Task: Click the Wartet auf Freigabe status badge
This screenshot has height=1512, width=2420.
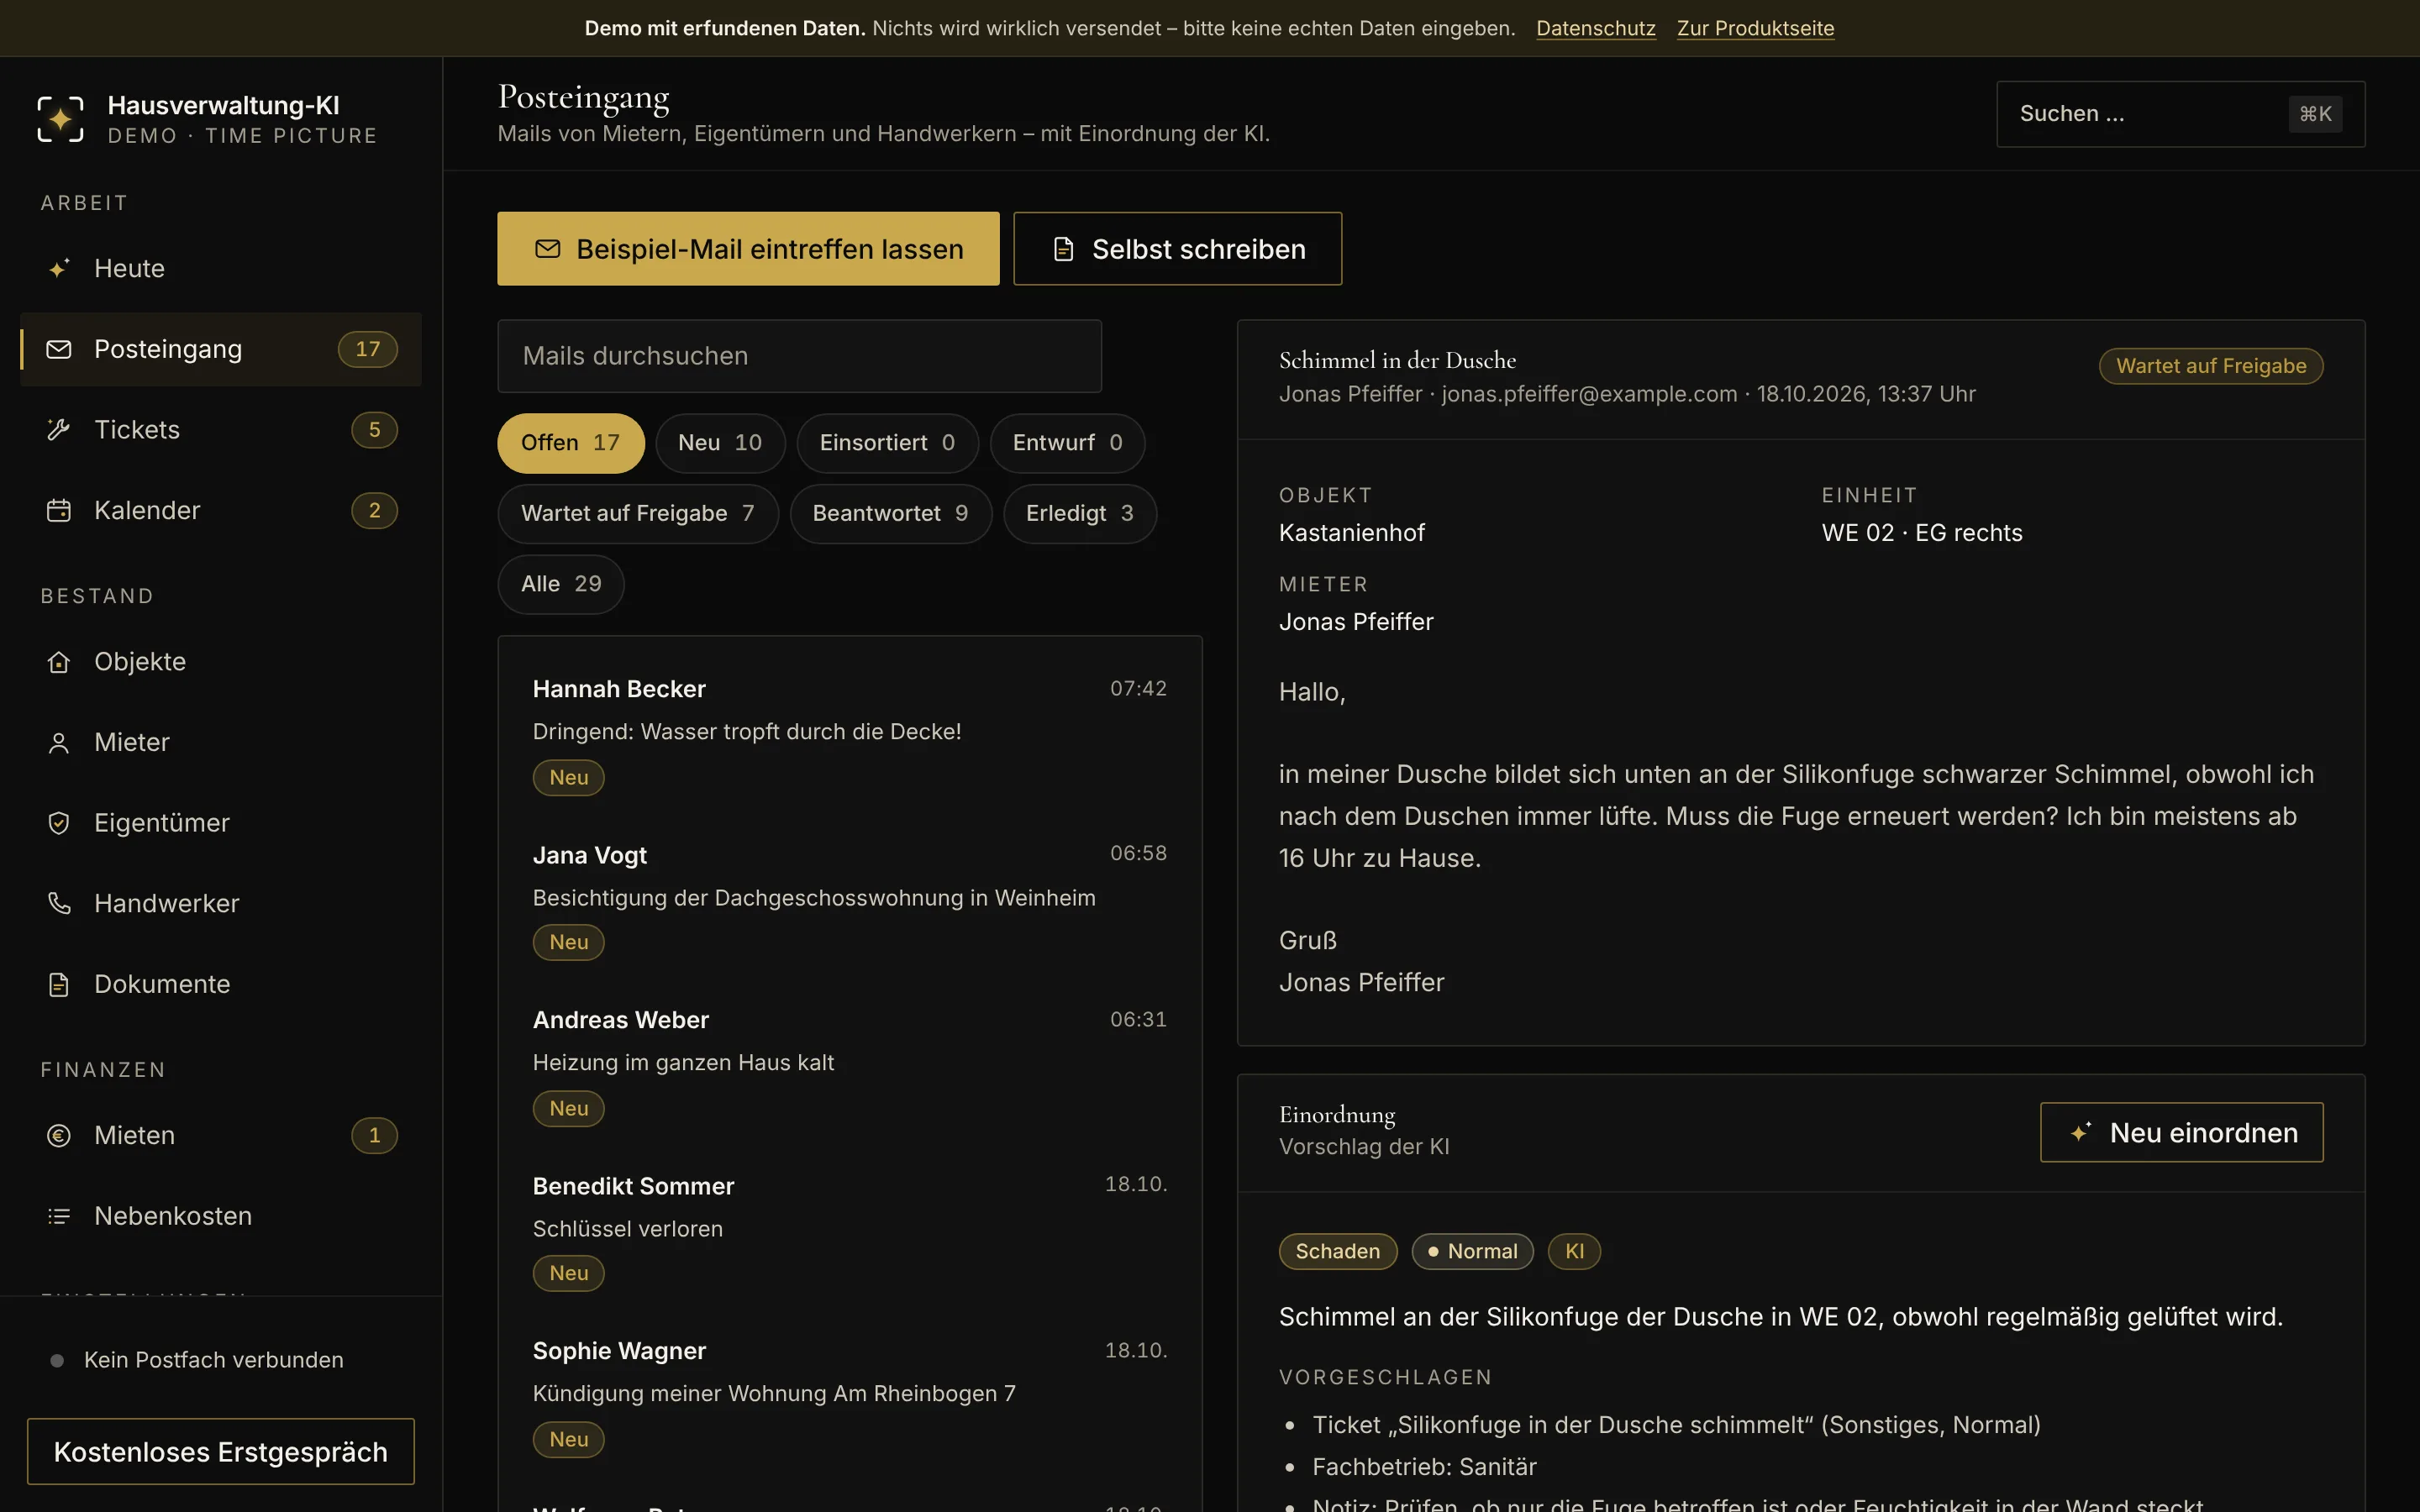Action: click(2210, 366)
